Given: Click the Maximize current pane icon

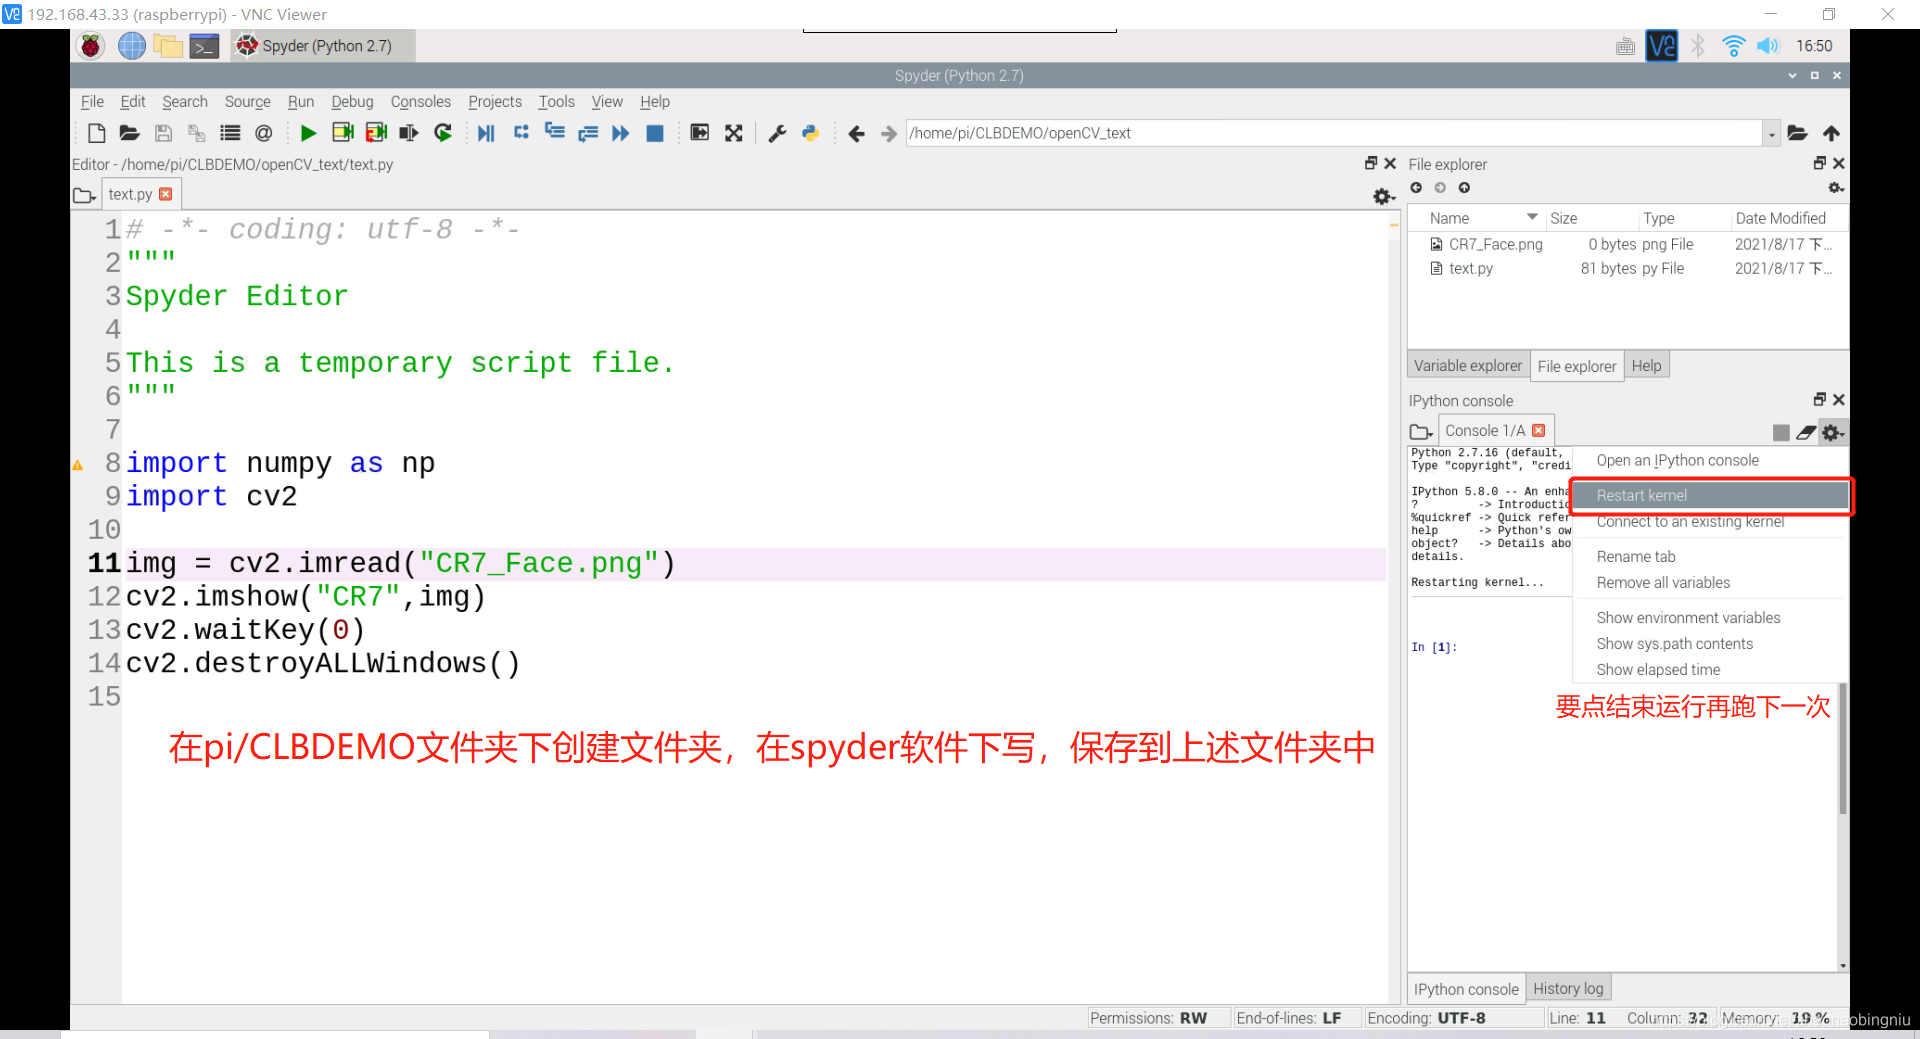Looking at the screenshot, I should tap(700, 133).
